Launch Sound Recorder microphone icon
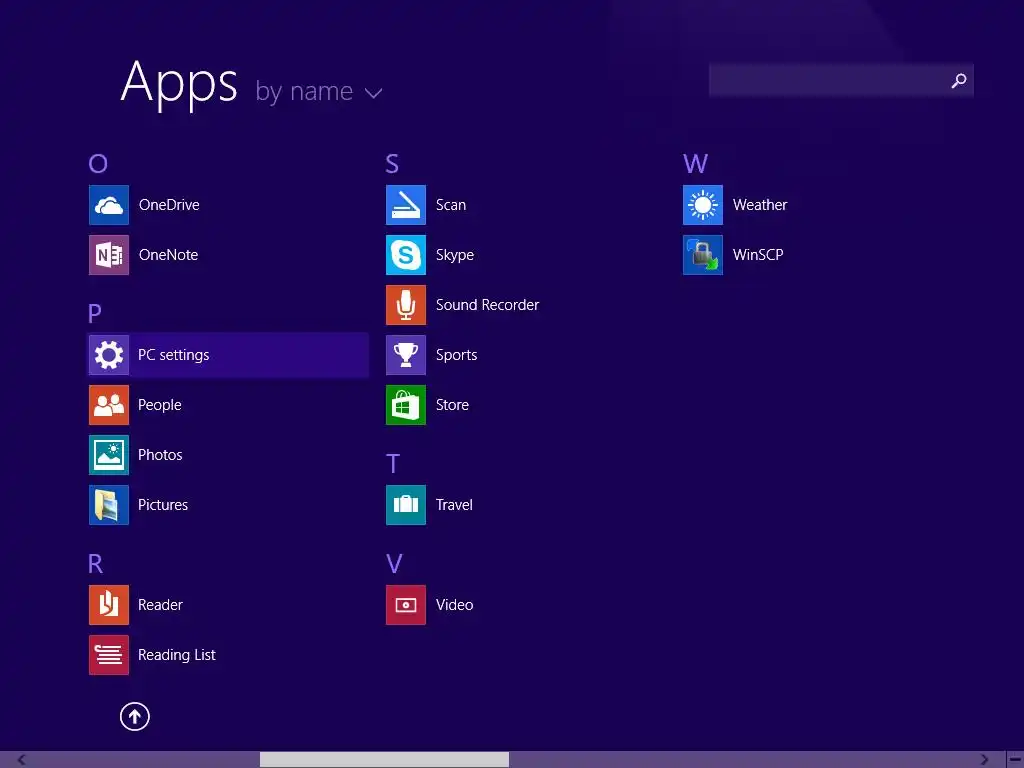 406,305
